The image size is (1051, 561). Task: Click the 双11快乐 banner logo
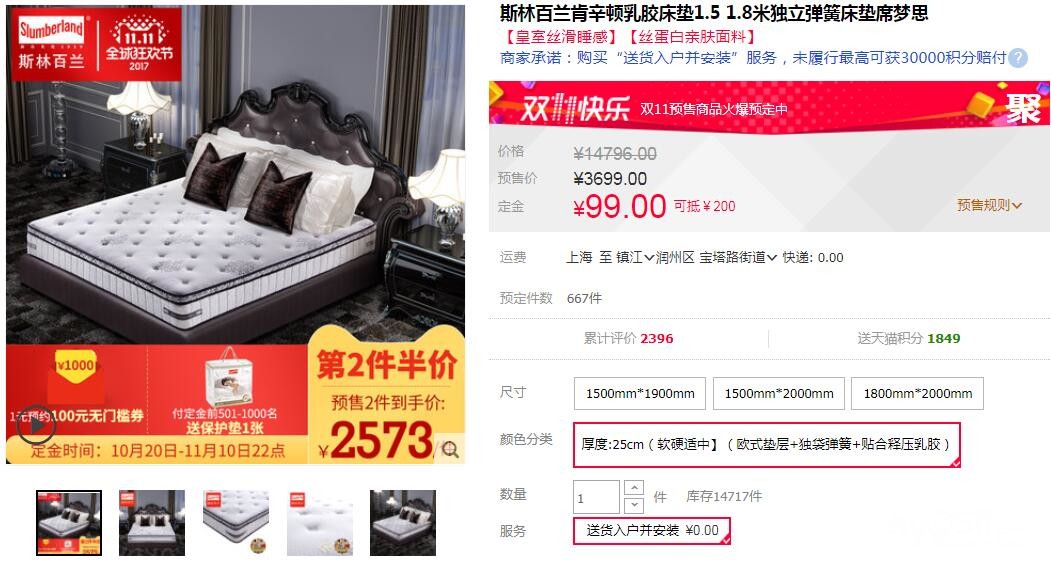point(575,109)
